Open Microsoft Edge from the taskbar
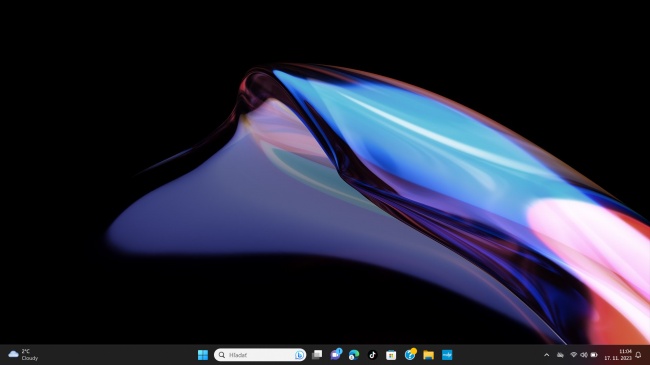 [x=354, y=355]
